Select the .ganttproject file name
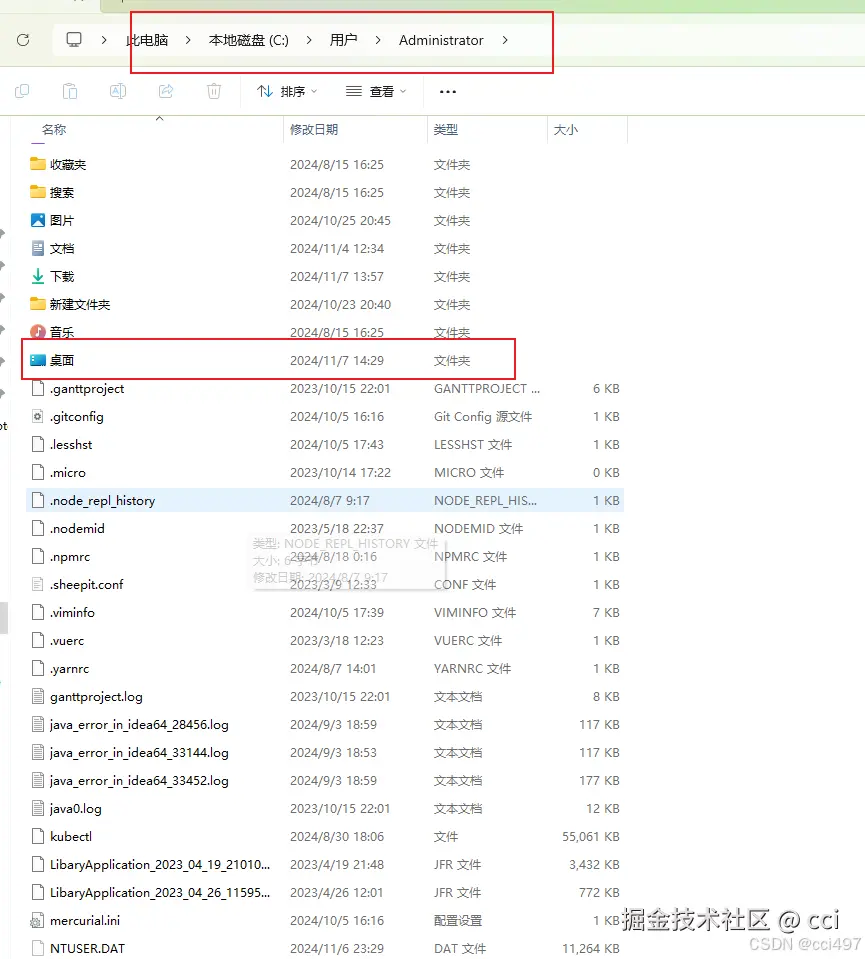The height and width of the screenshot is (959, 865). (x=87, y=389)
